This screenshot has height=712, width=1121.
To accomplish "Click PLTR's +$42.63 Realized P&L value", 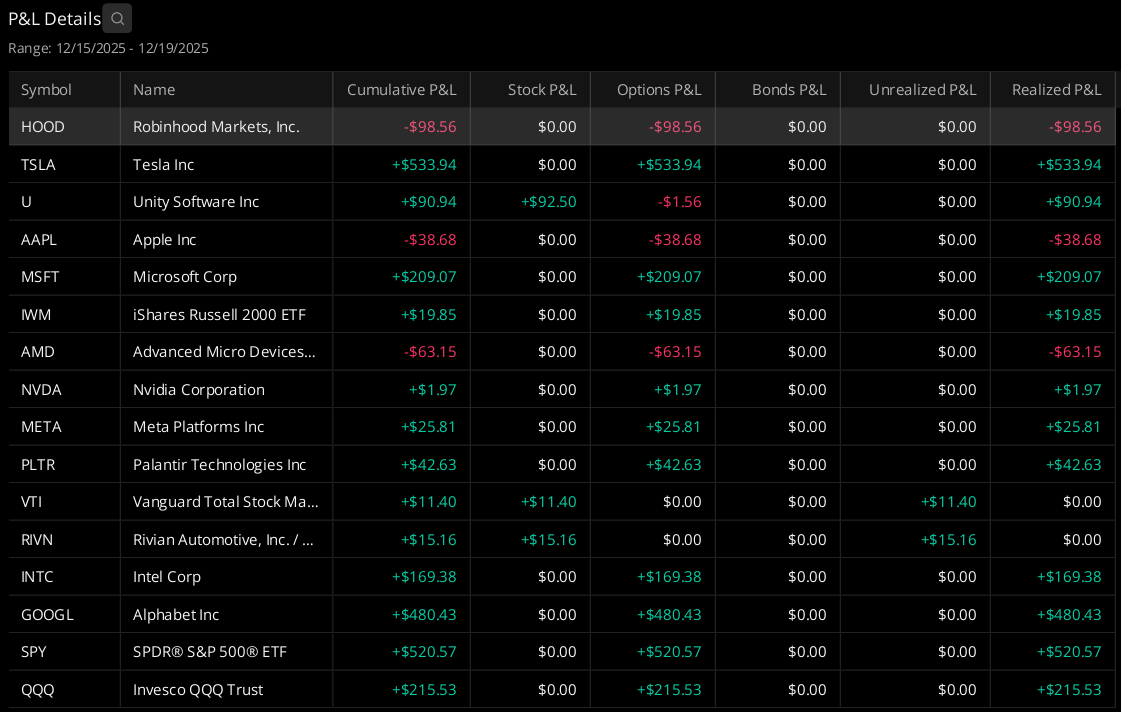I will click(x=1074, y=465).
